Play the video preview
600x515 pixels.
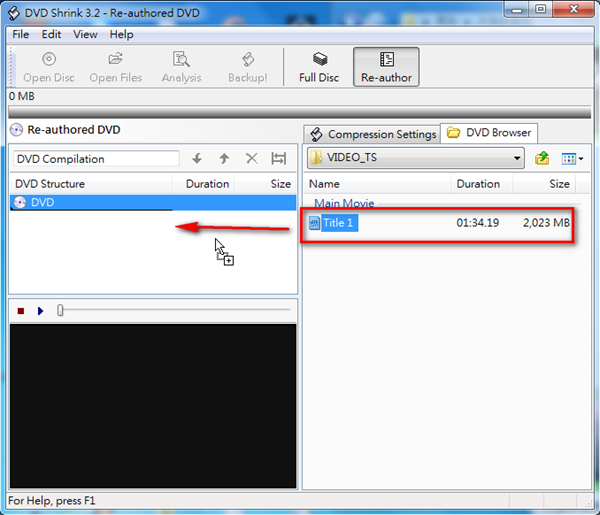41,311
